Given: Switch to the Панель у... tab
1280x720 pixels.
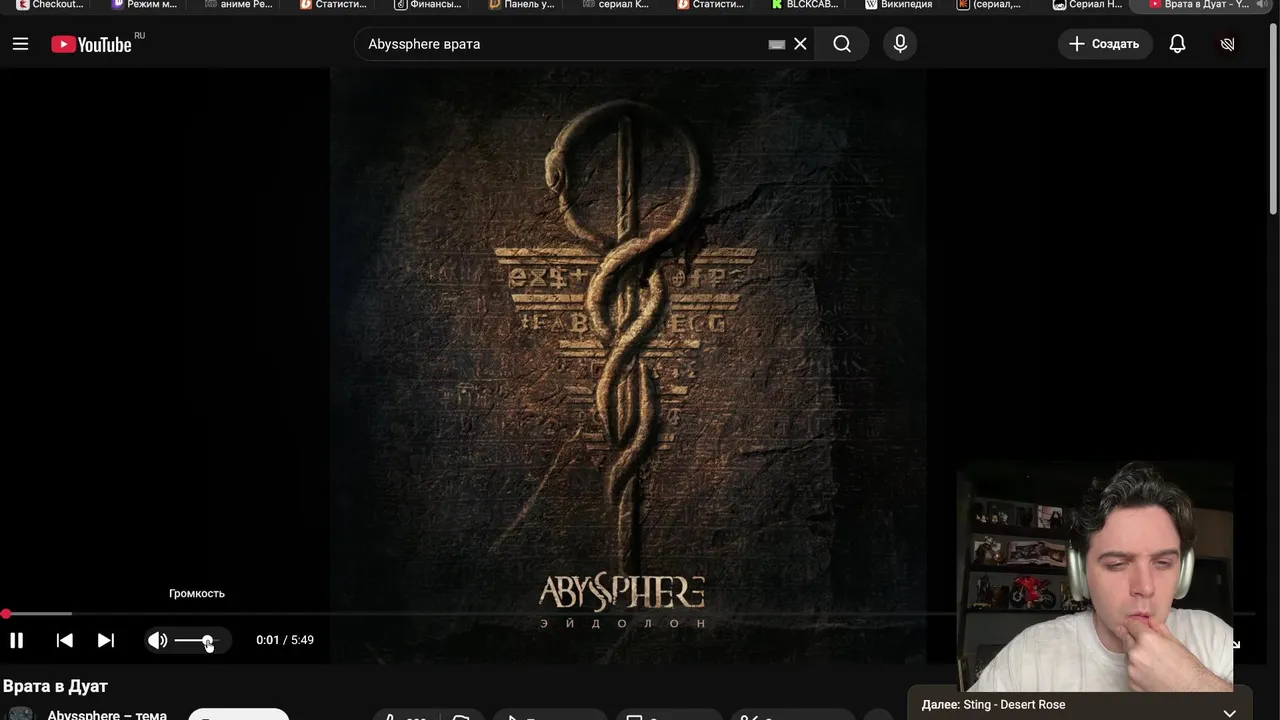Looking at the screenshot, I should pyautogui.click(x=522, y=5).
